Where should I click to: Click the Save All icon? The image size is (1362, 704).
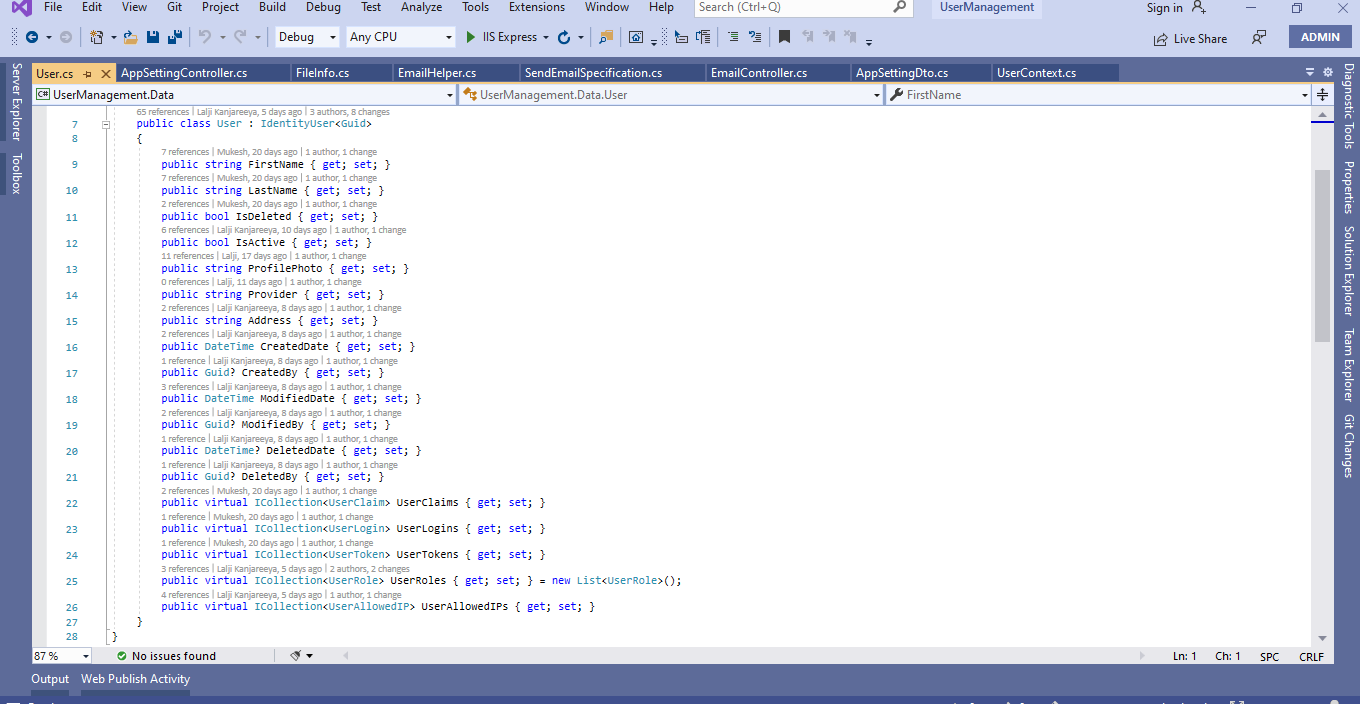pos(175,37)
